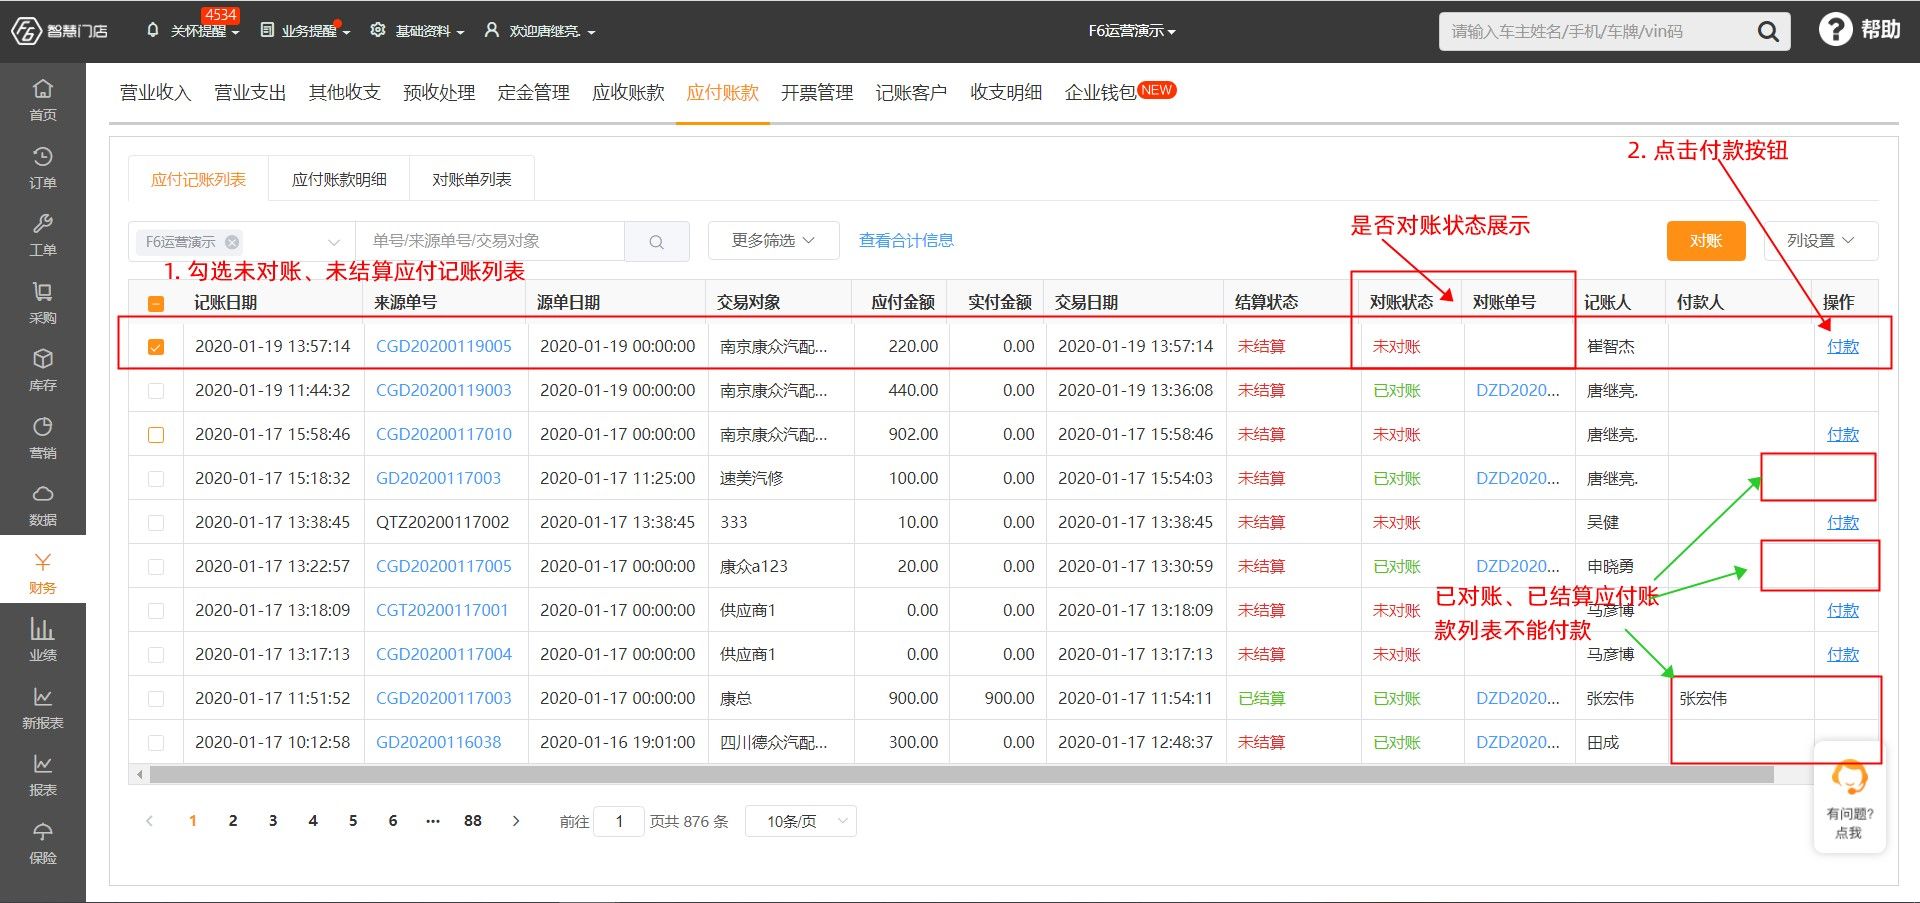Viewport: 1920px width, 903px height.
Task: Check the row for QTZ20200117002
Action: tap(156, 523)
